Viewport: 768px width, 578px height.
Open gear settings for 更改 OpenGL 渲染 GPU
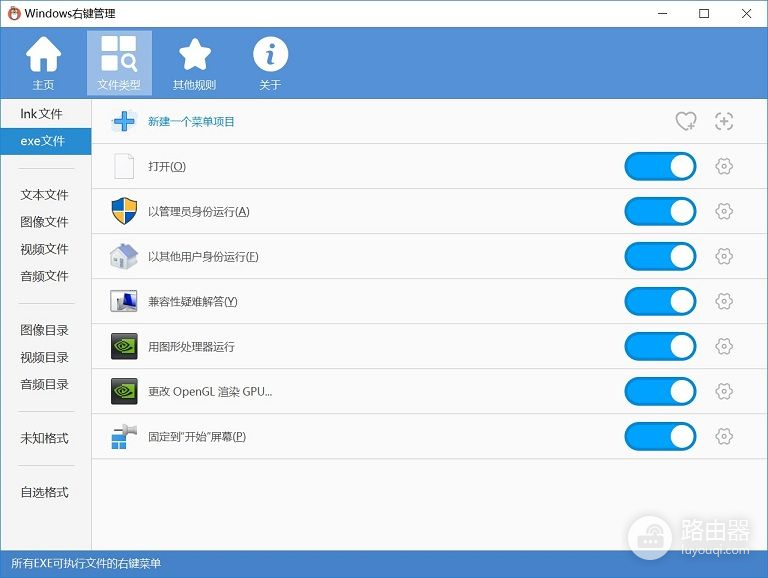(724, 391)
